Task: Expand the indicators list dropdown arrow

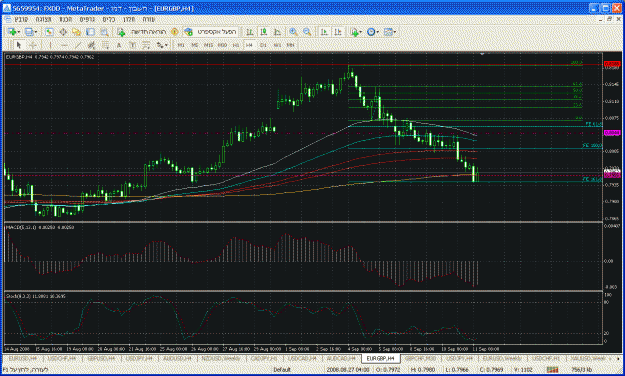Action: coord(361,32)
